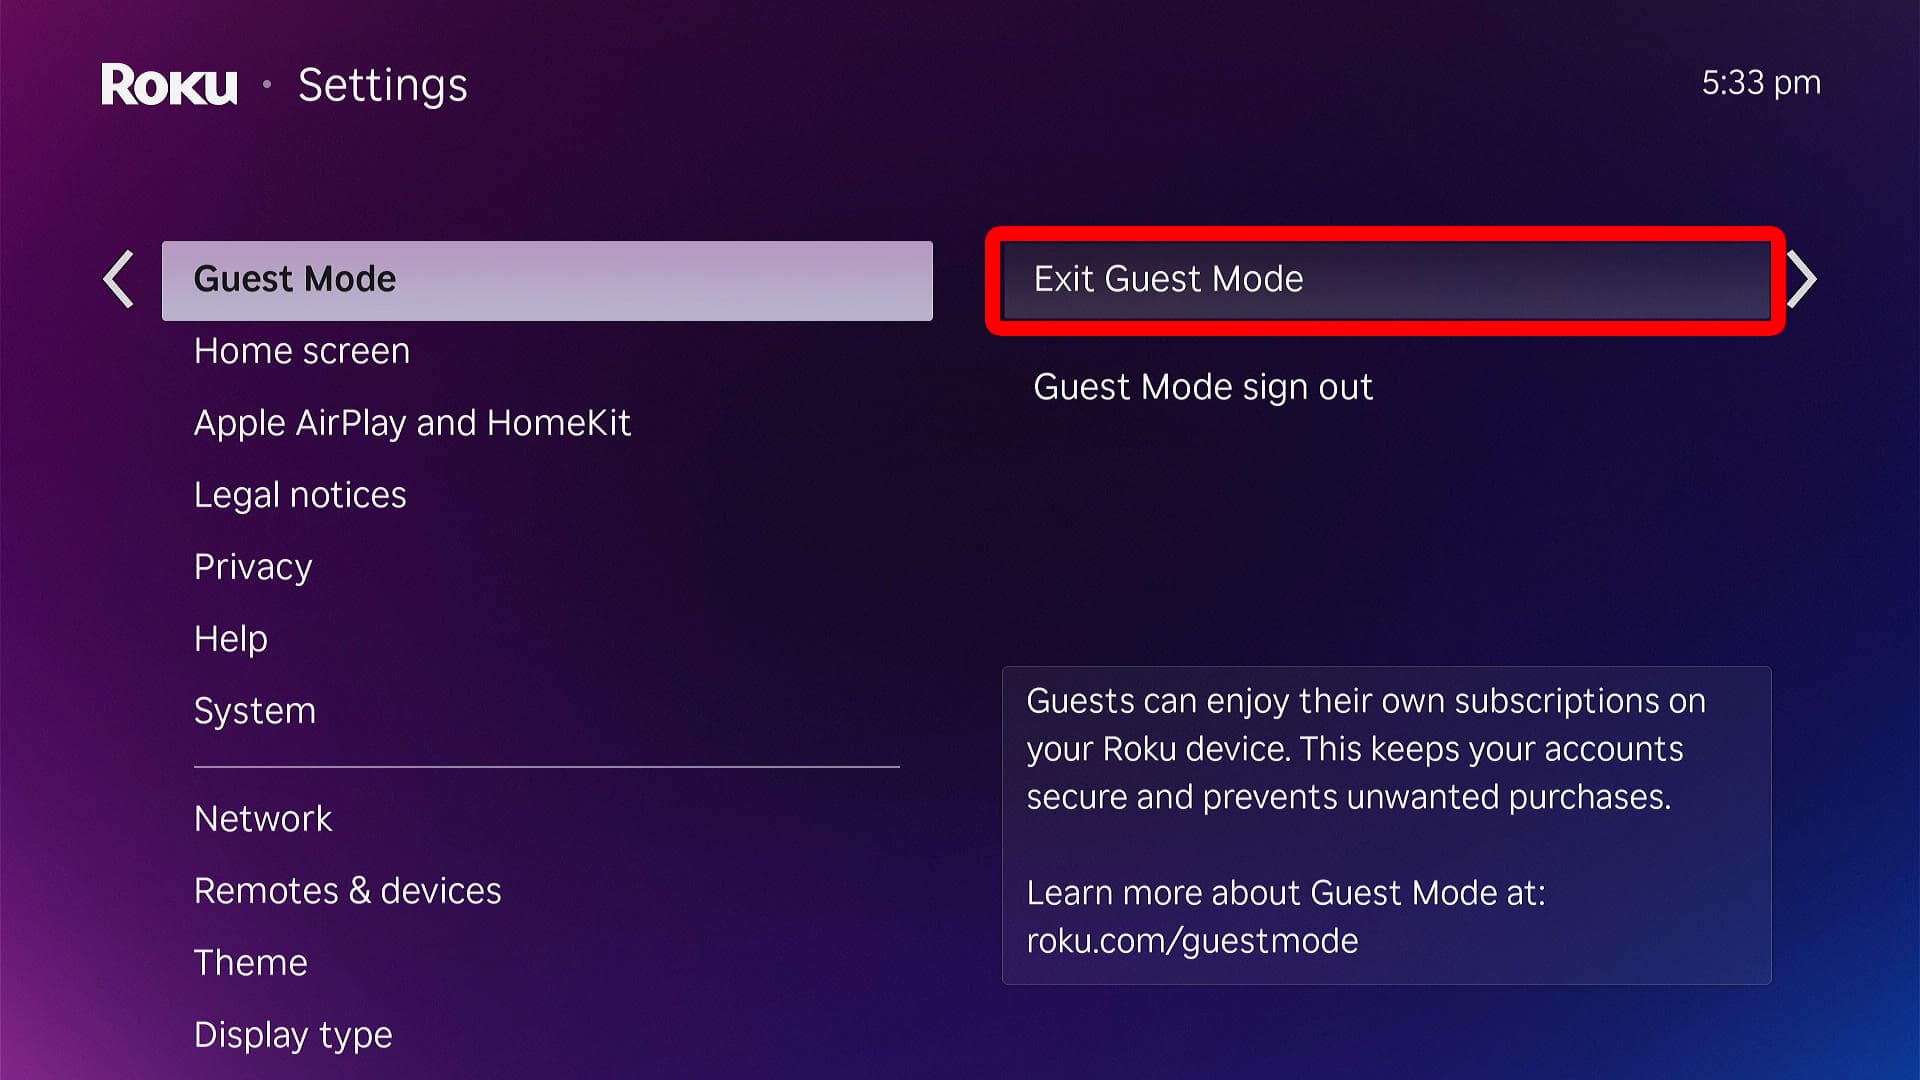Image resolution: width=1920 pixels, height=1080 pixels.
Task: Navigate to Theme settings
Action: pyautogui.click(x=249, y=961)
